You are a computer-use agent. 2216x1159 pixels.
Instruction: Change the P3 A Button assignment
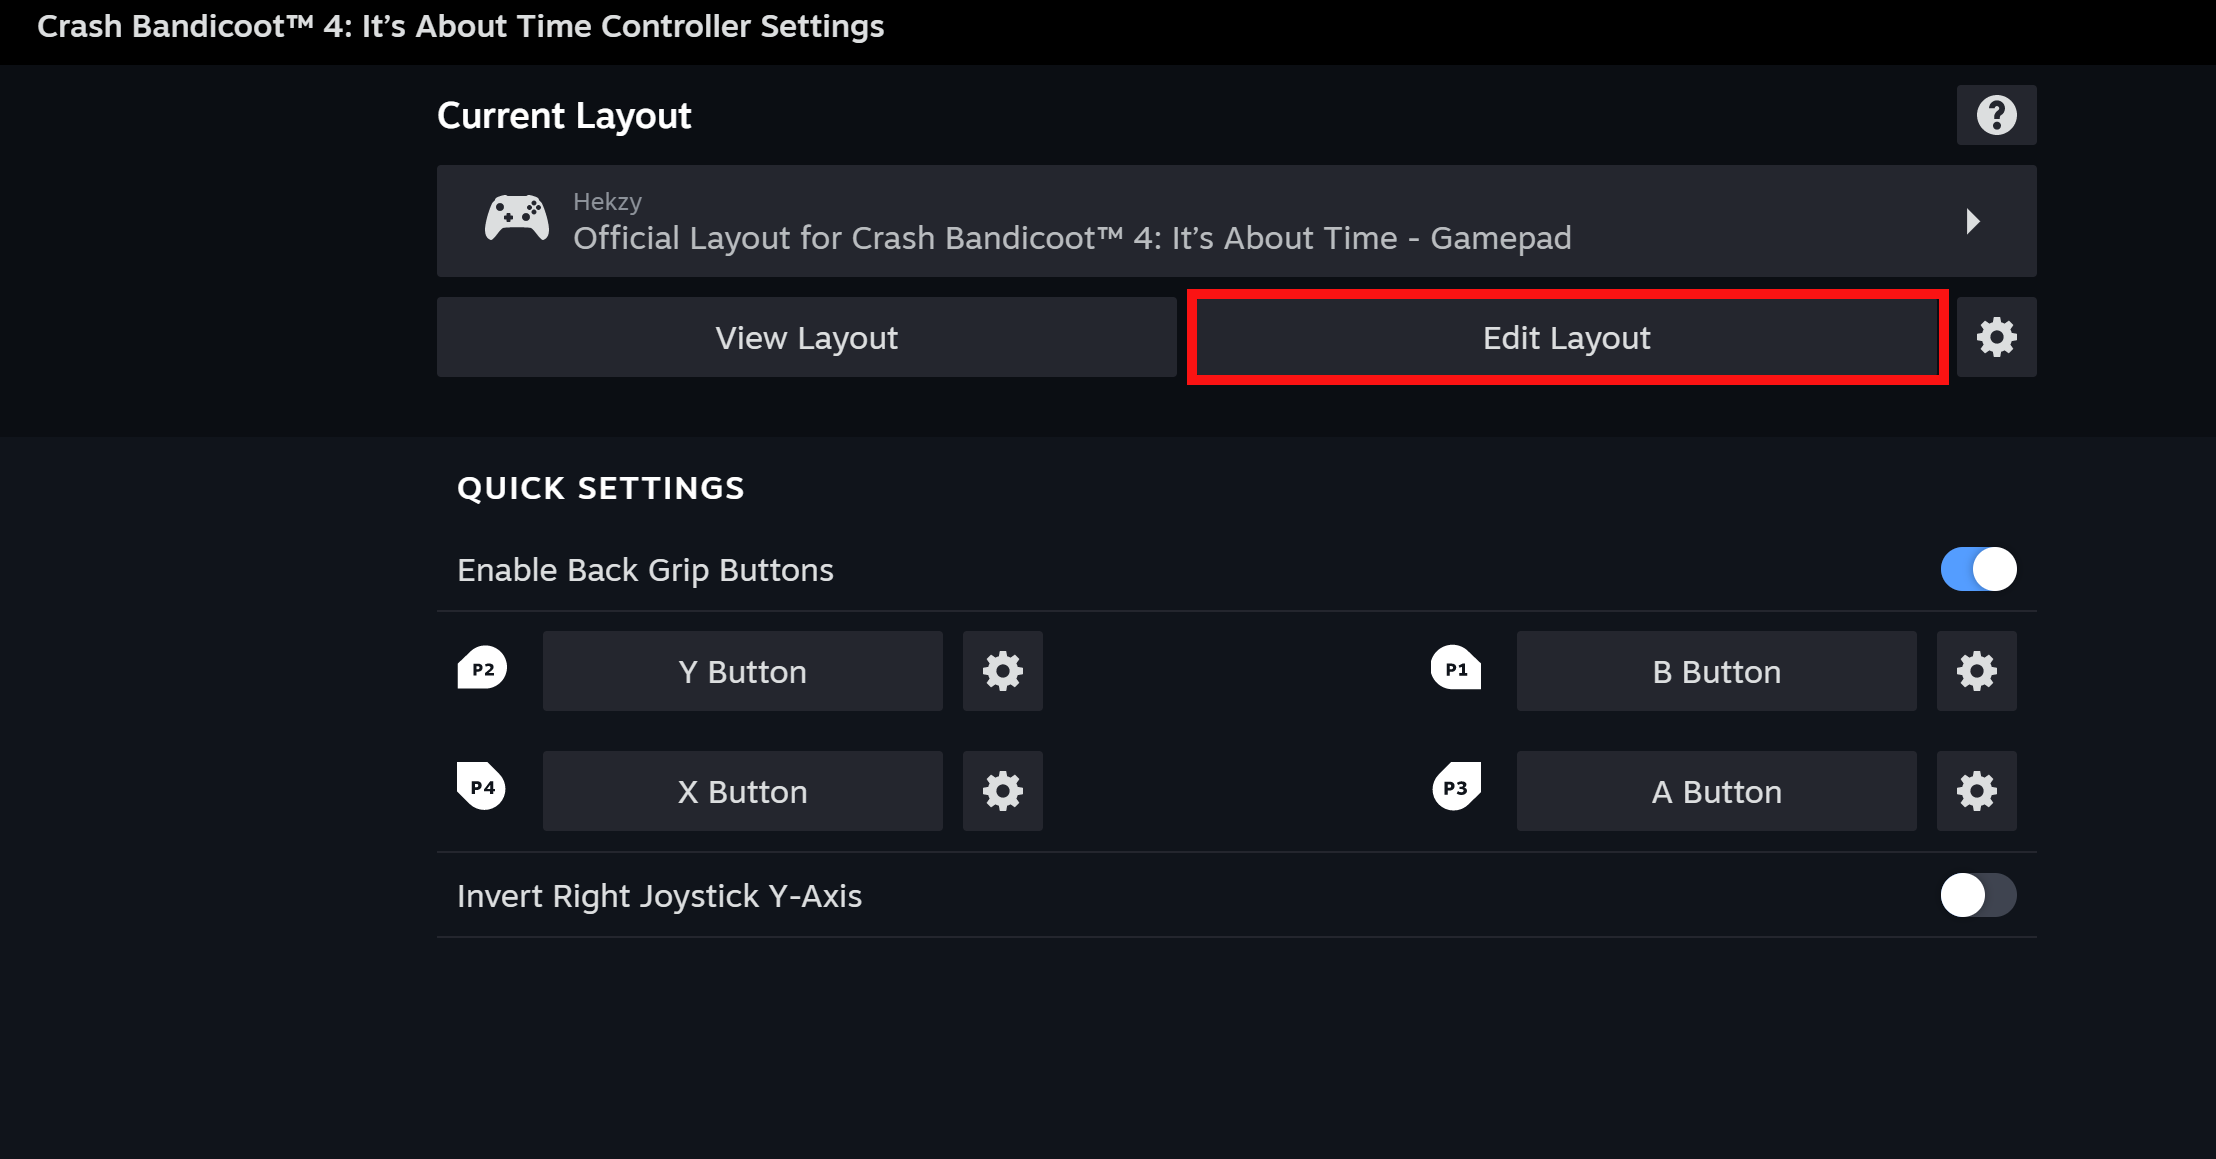tap(1716, 791)
